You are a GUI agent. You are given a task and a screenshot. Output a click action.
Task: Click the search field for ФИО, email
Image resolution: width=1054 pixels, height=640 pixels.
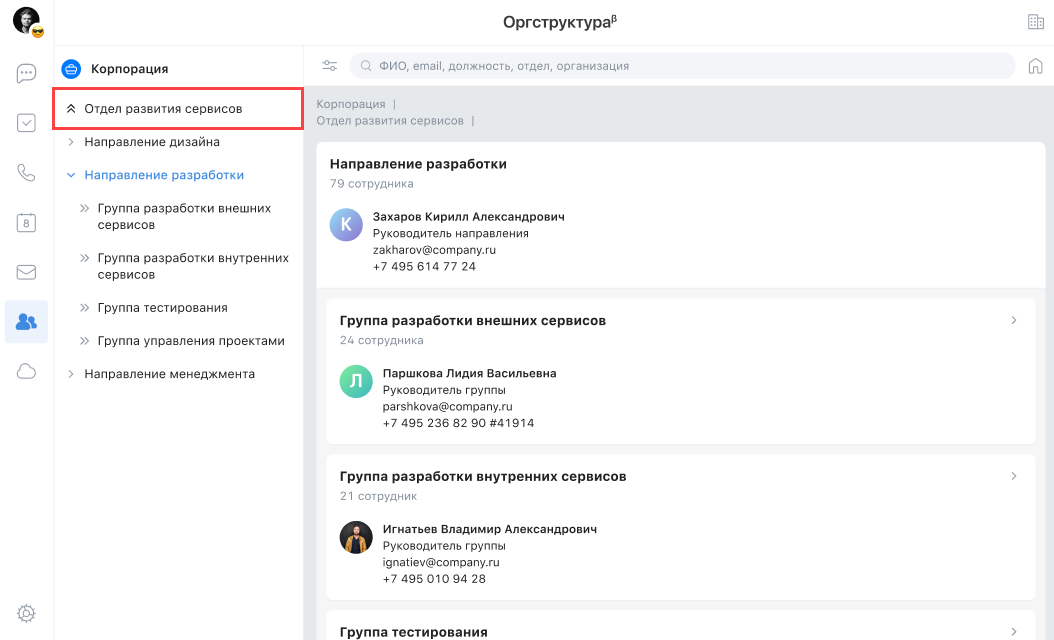click(680, 66)
